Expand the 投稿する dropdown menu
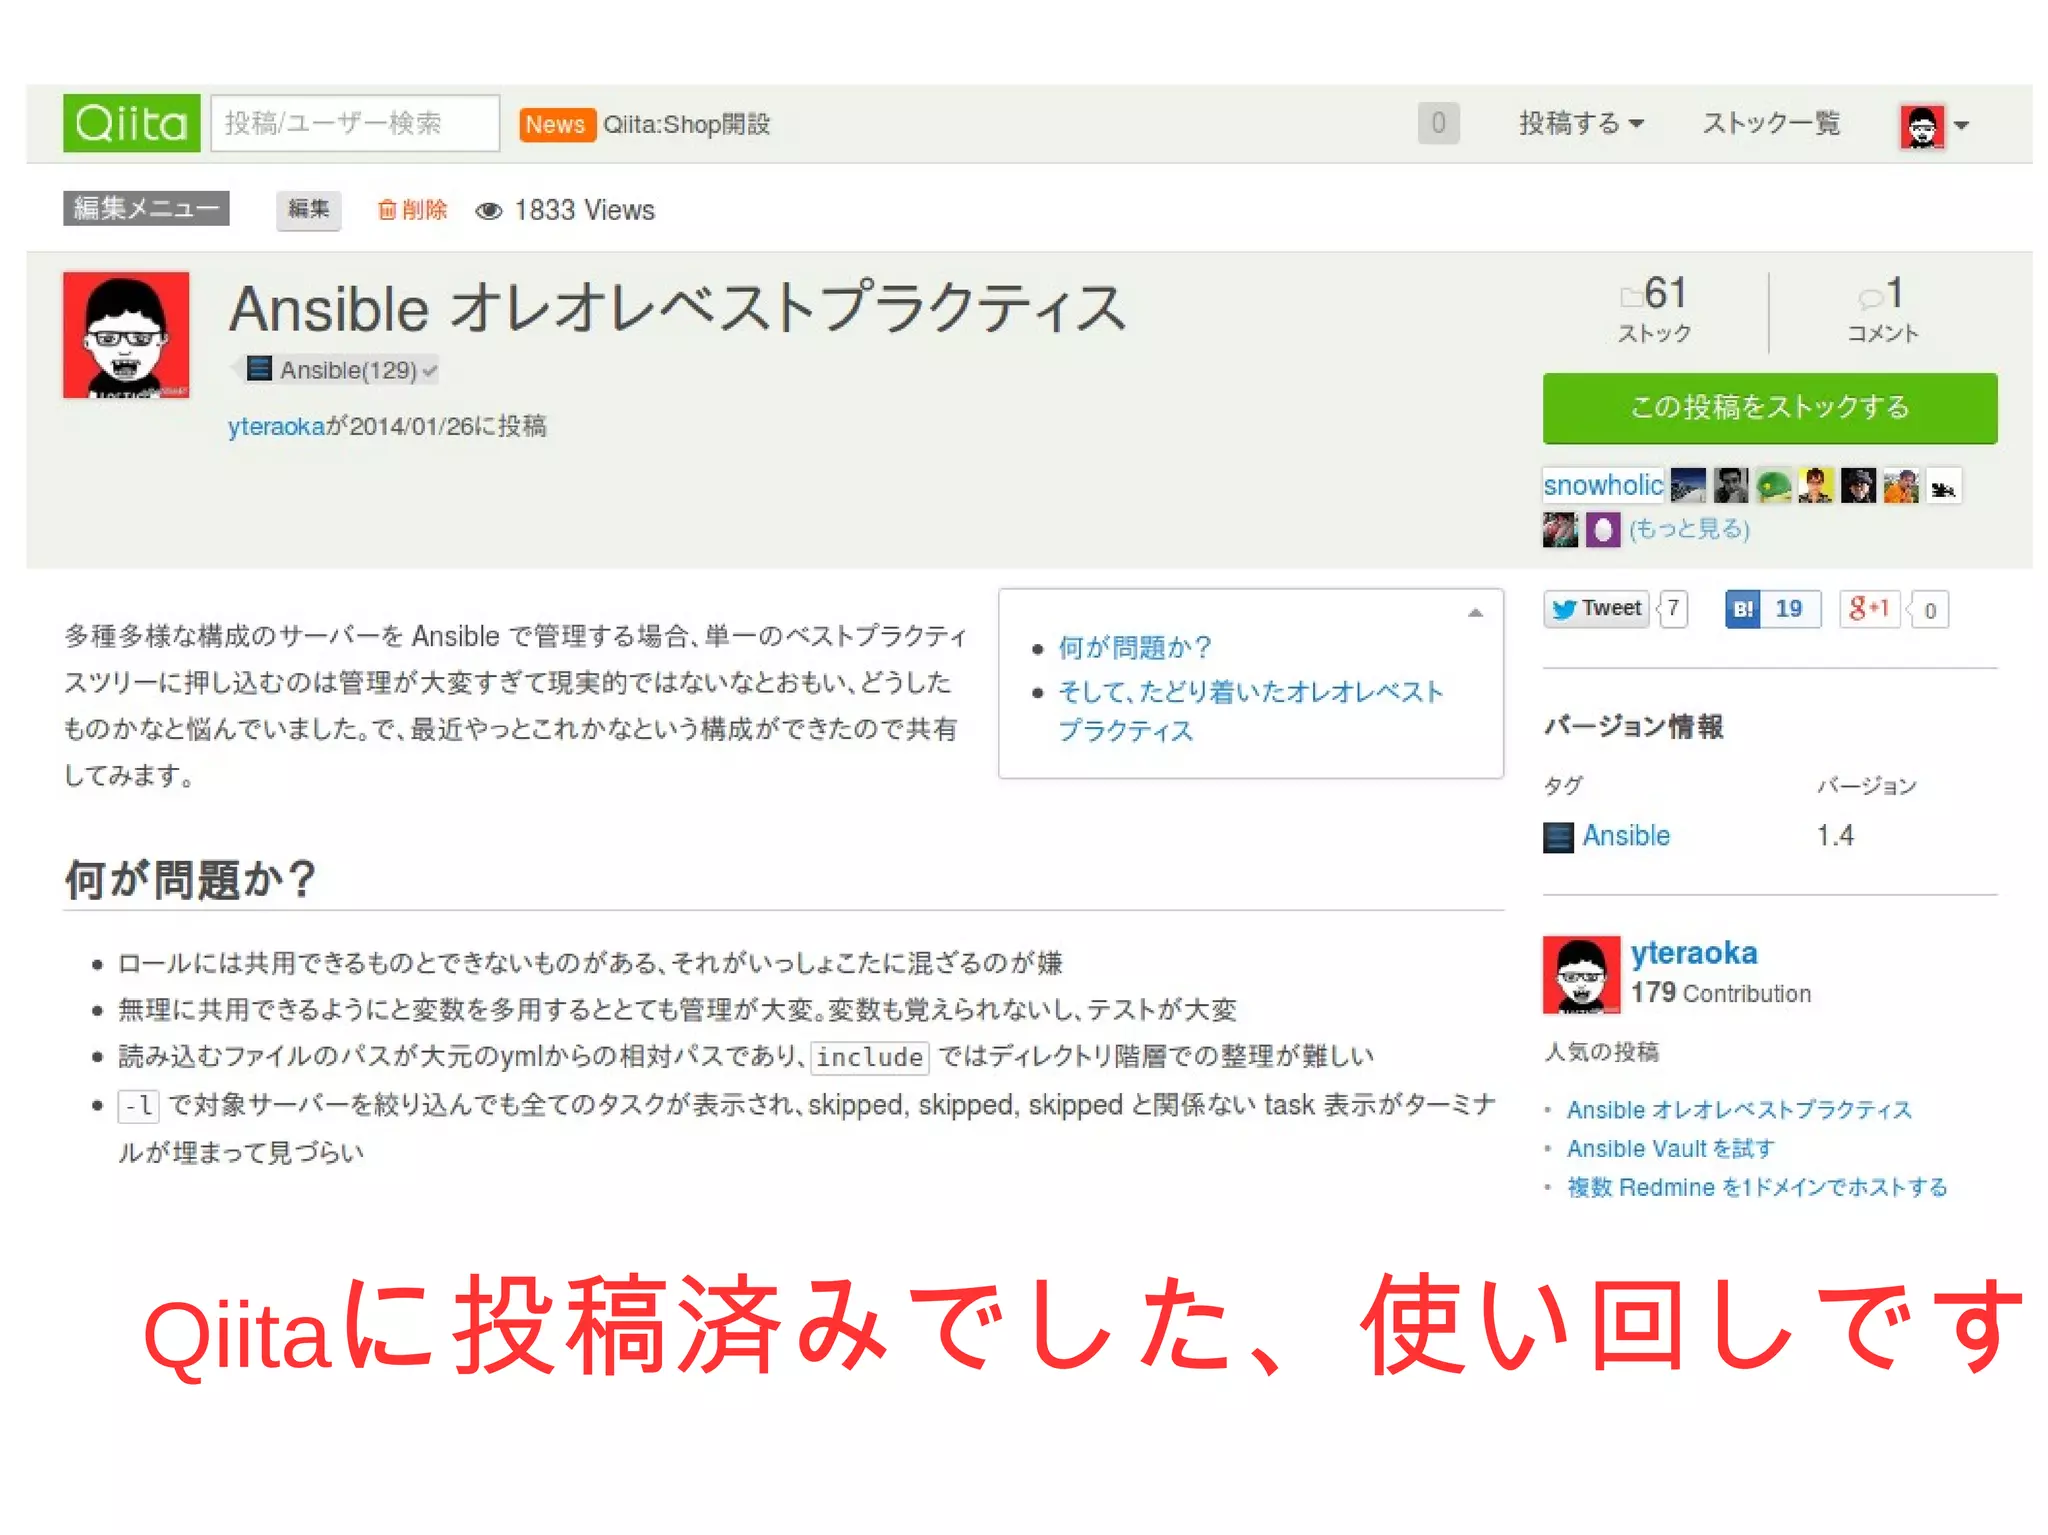The image size is (2048, 1535). point(1581,123)
